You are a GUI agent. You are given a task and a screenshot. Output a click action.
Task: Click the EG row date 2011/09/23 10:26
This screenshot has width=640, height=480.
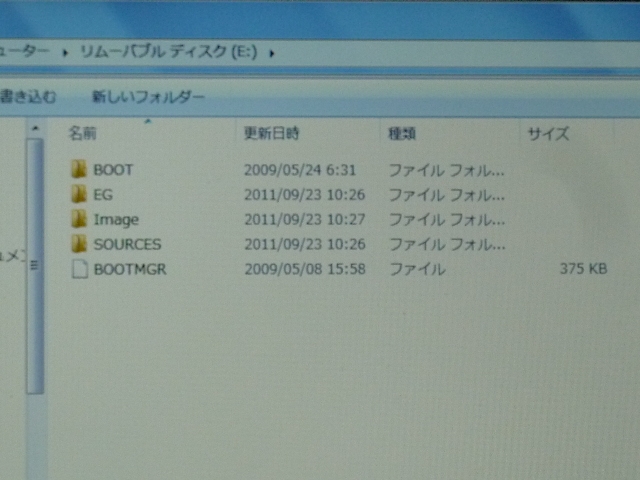pyautogui.click(x=304, y=195)
